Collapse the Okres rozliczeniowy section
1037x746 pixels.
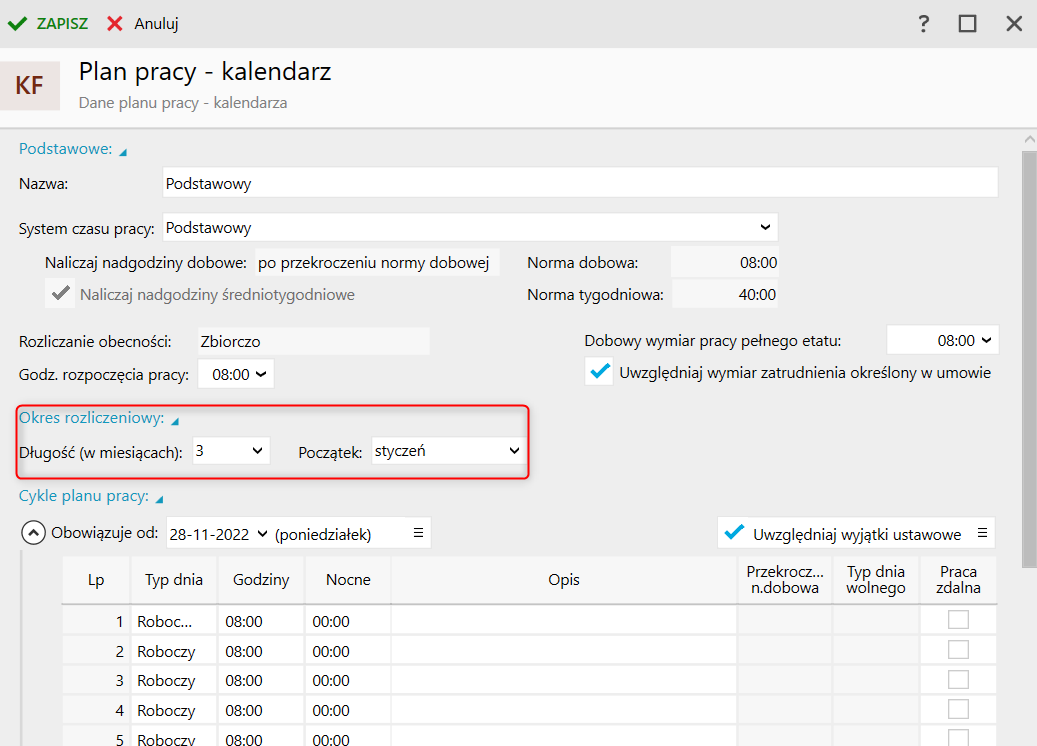[x=174, y=421]
